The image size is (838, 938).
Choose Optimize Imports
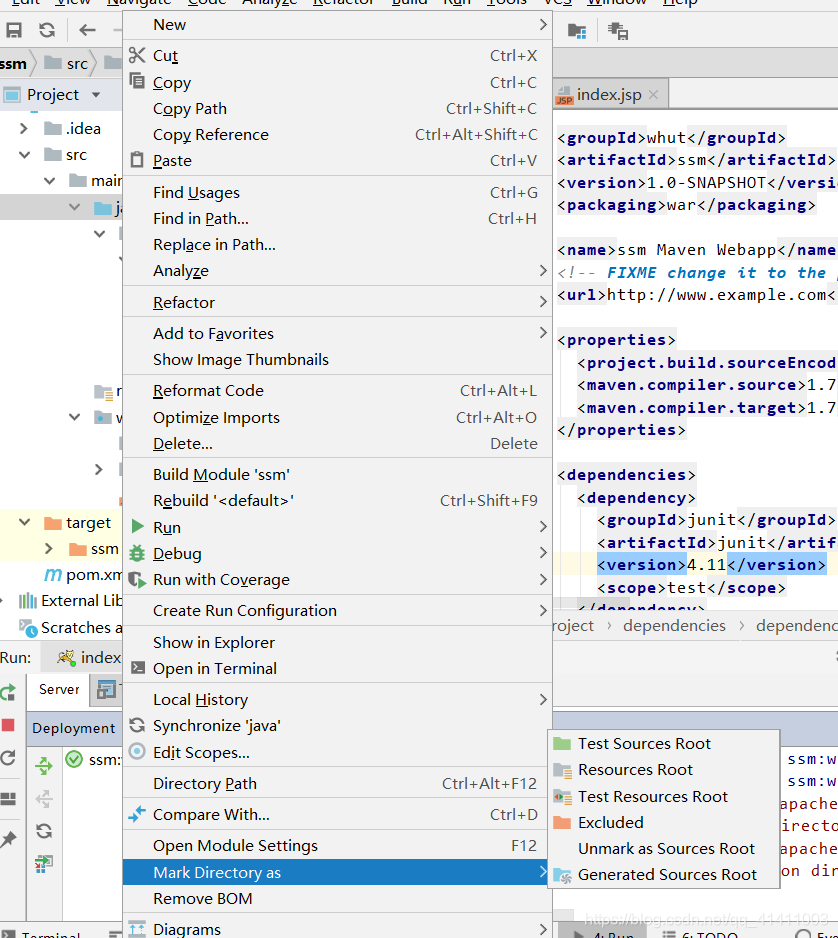[337, 417]
